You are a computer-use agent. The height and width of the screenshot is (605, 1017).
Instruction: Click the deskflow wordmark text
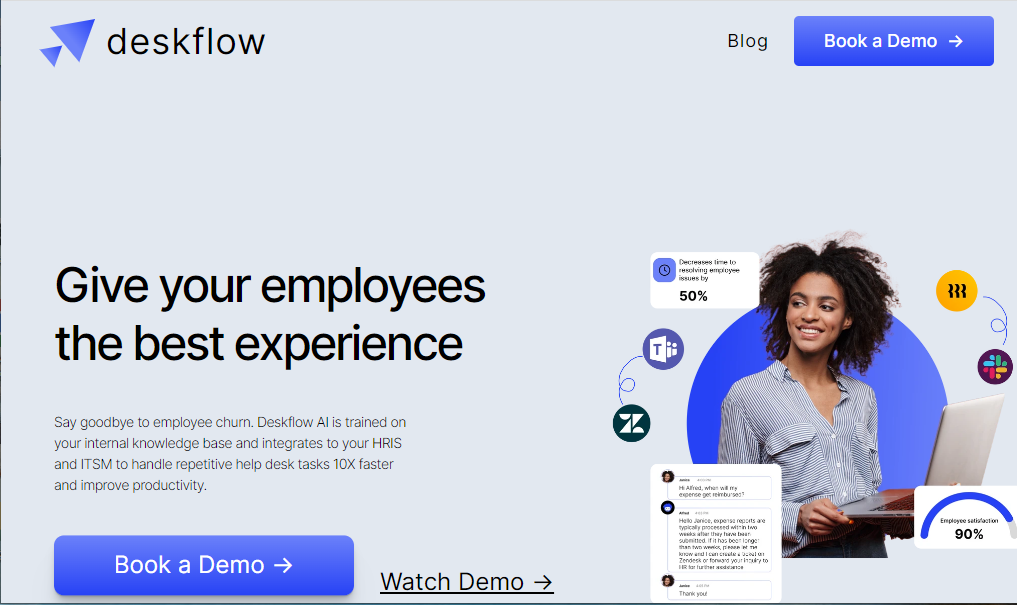pyautogui.click(x=185, y=42)
